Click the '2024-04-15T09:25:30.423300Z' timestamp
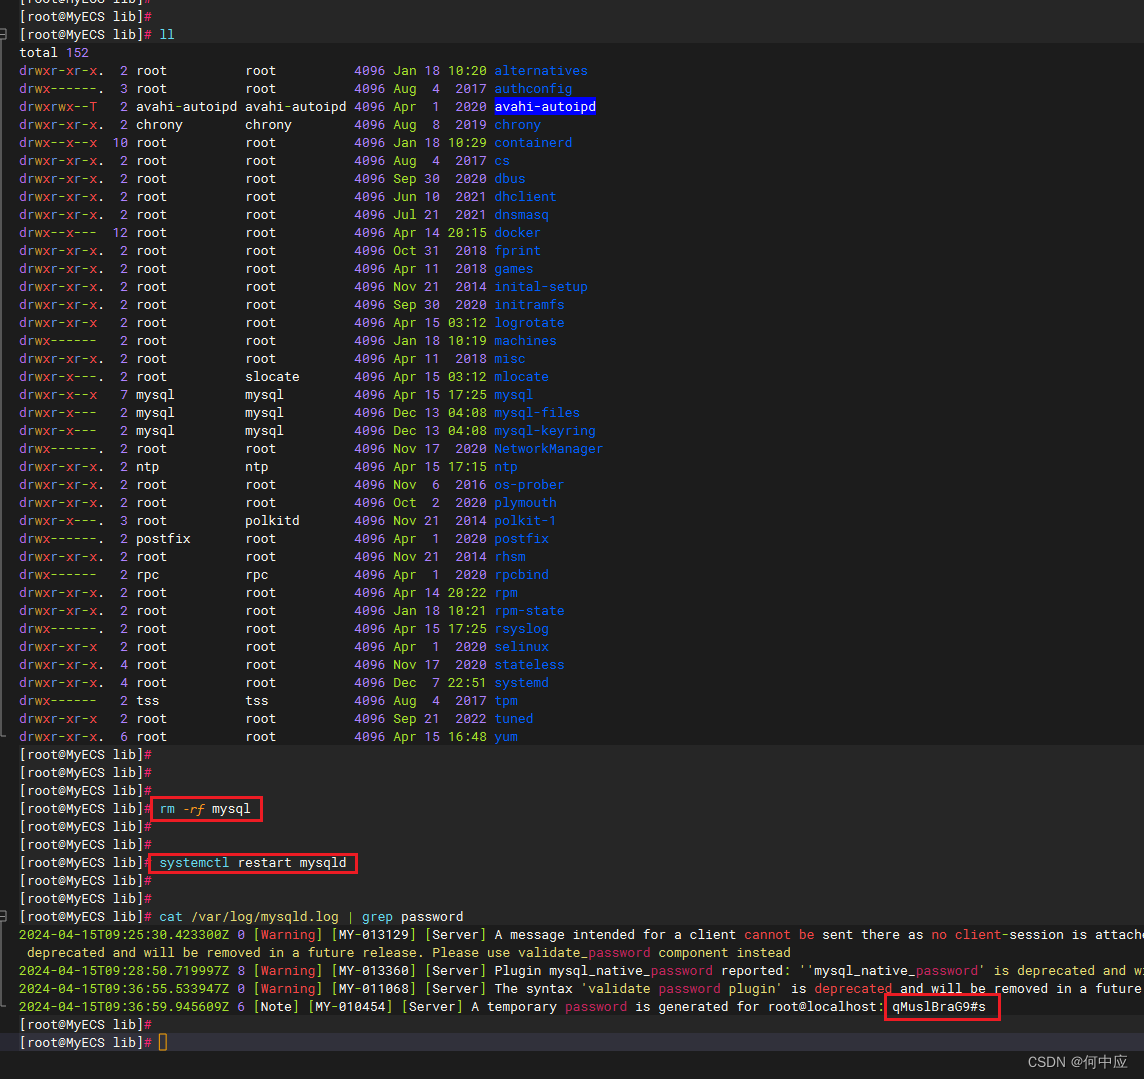This screenshot has width=1144, height=1079. (124, 935)
